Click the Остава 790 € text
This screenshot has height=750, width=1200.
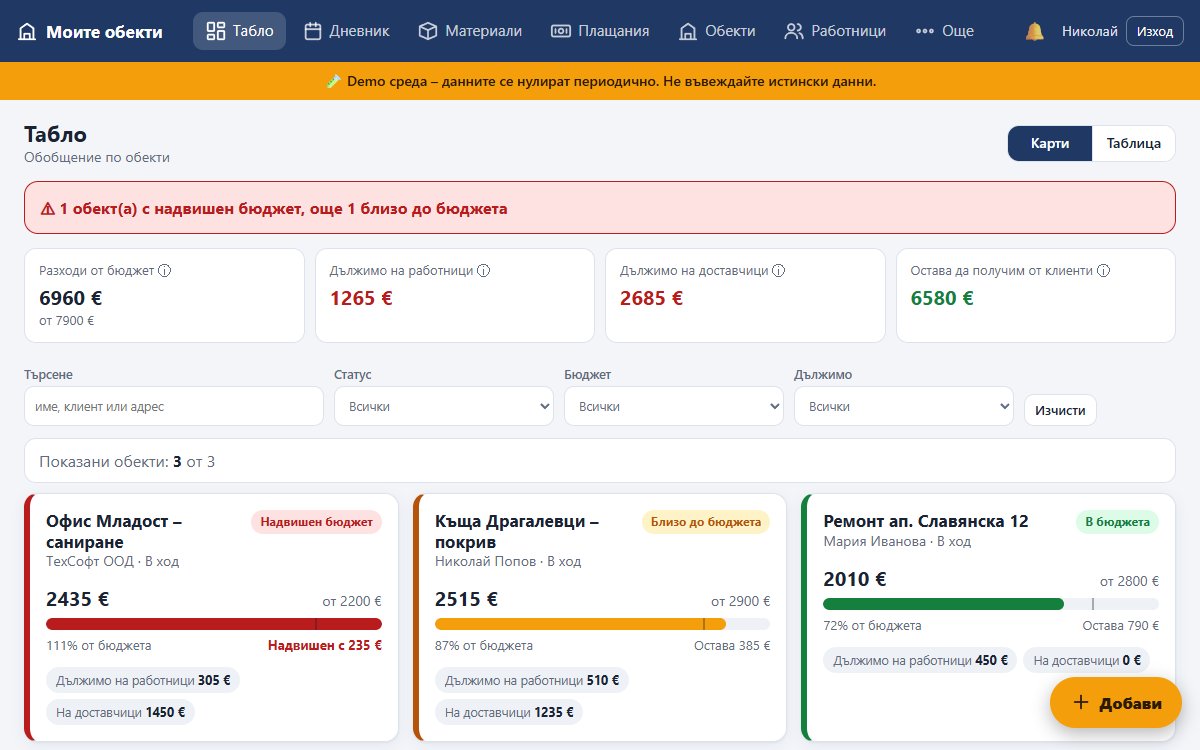(1121, 626)
